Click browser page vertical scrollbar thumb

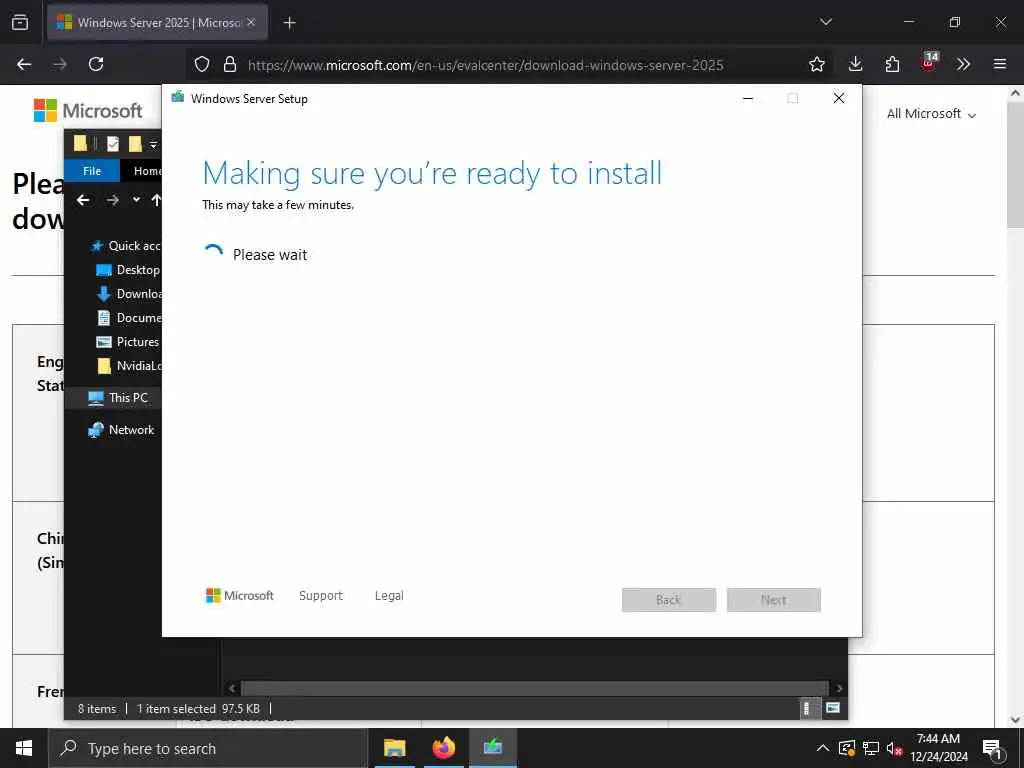[x=1016, y=164]
